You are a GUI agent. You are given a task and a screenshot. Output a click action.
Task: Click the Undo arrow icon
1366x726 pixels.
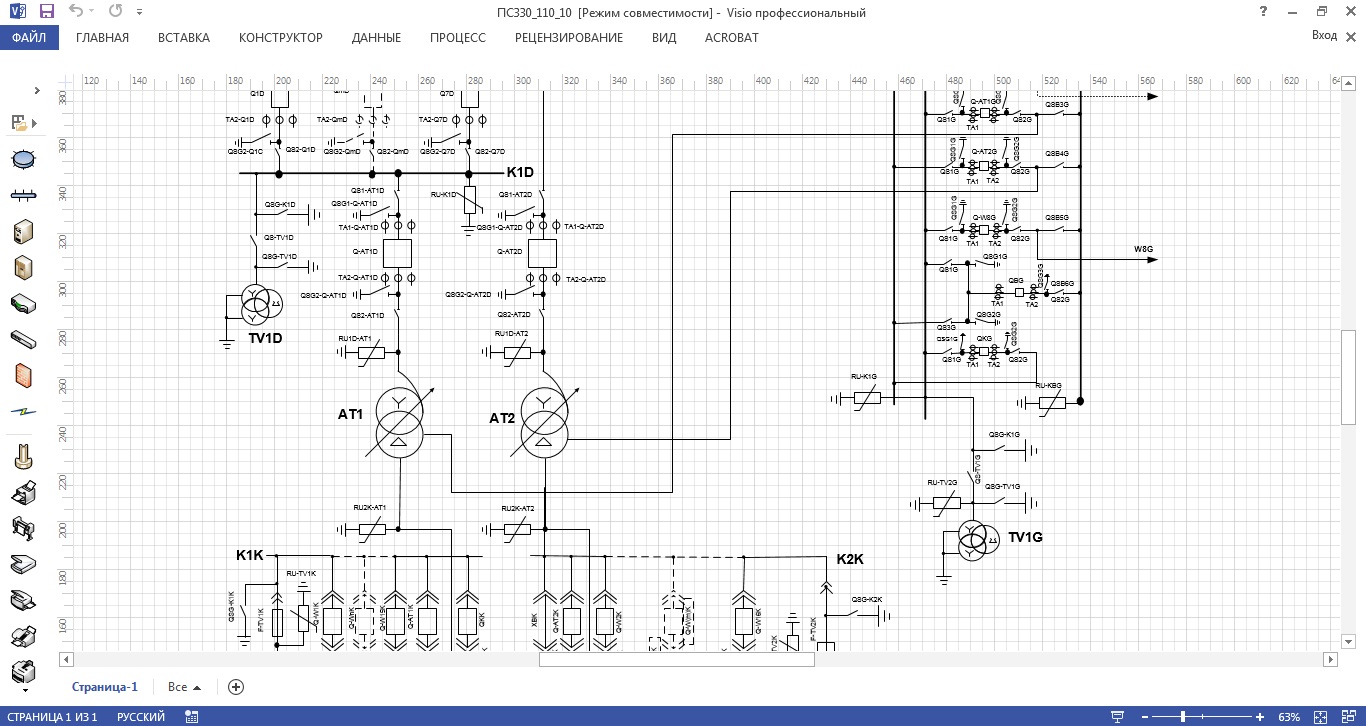pos(76,12)
